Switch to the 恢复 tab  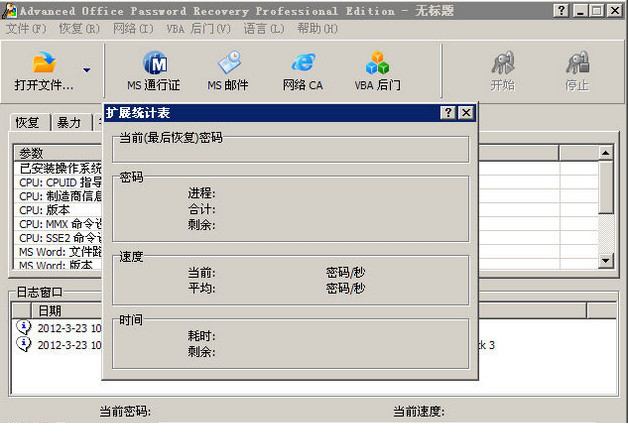pyautogui.click(x=27, y=122)
